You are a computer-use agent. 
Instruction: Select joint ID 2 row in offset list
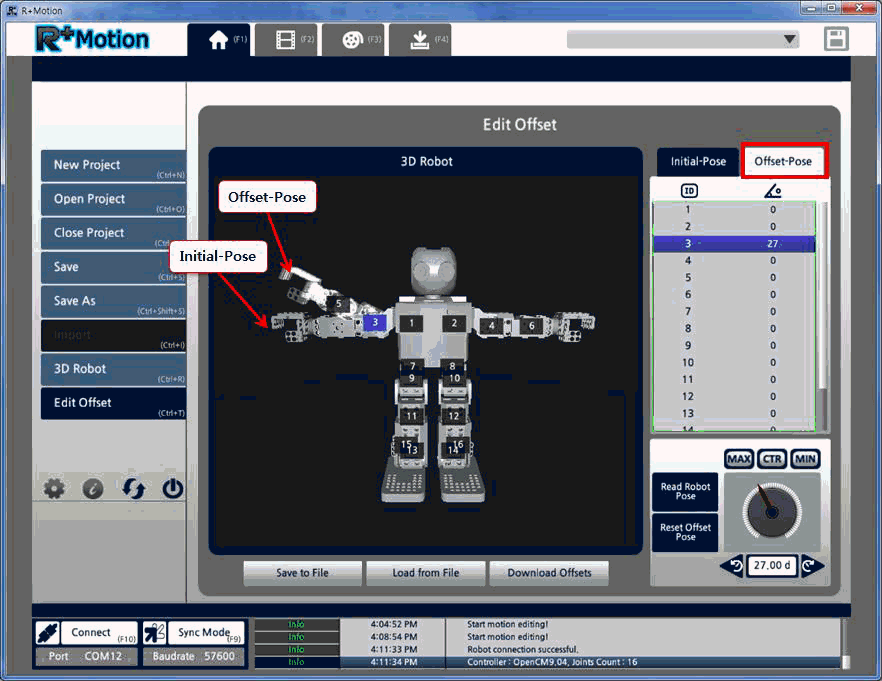(734, 227)
